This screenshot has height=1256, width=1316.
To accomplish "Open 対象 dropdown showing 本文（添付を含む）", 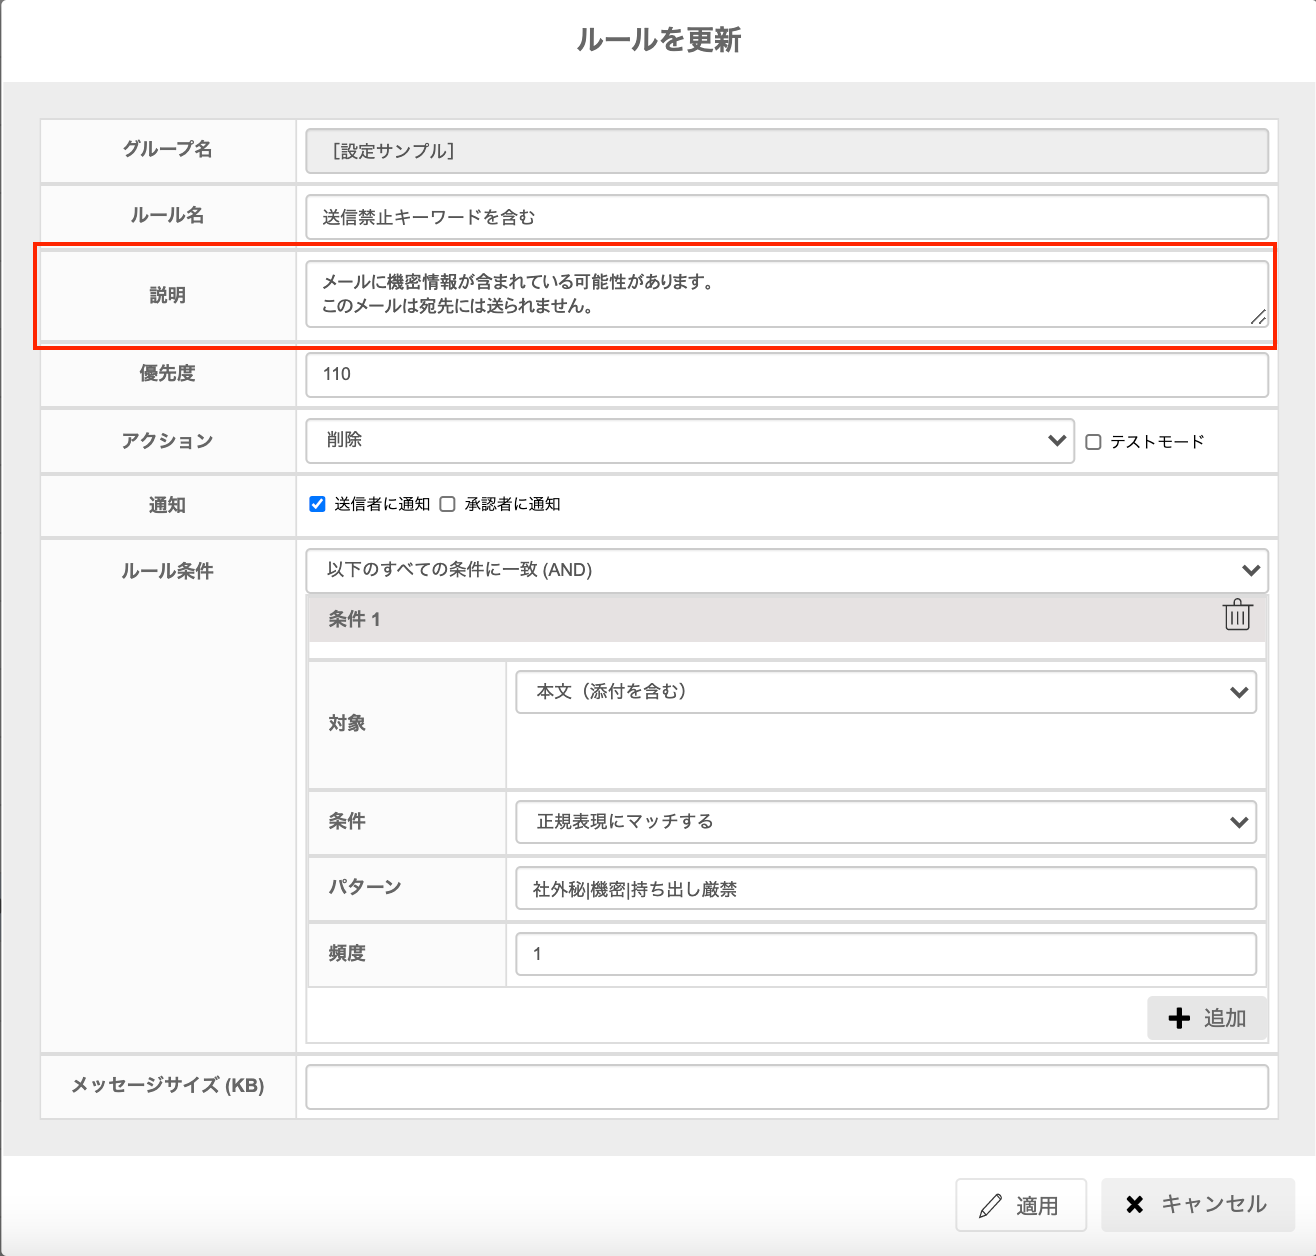I will click(x=886, y=692).
